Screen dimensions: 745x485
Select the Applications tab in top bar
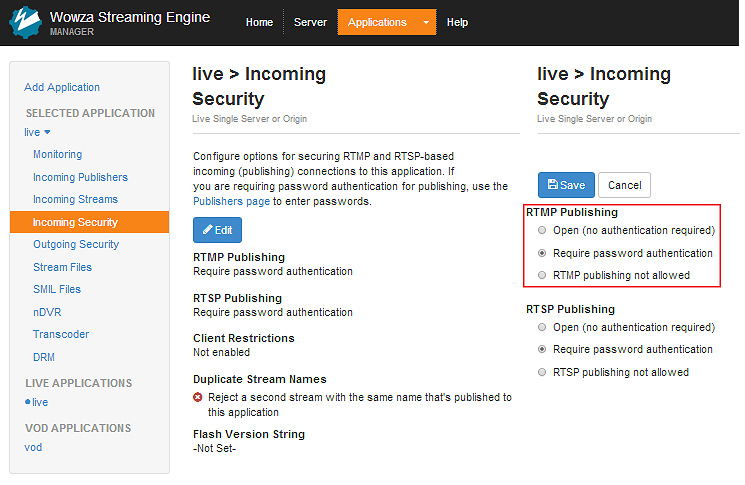click(377, 22)
